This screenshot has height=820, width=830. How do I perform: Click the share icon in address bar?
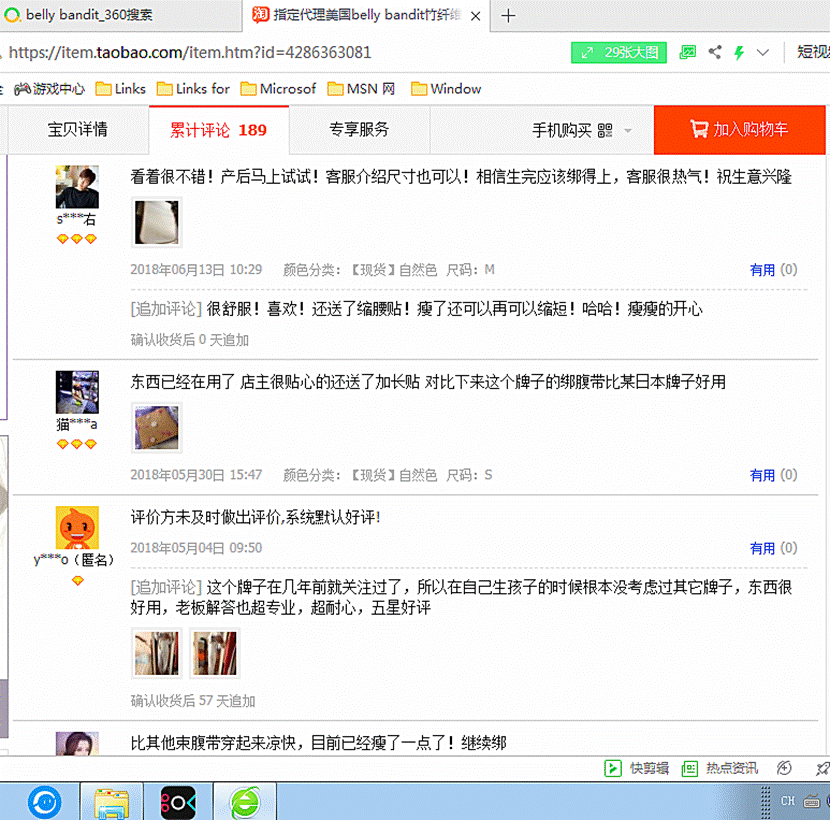click(715, 52)
